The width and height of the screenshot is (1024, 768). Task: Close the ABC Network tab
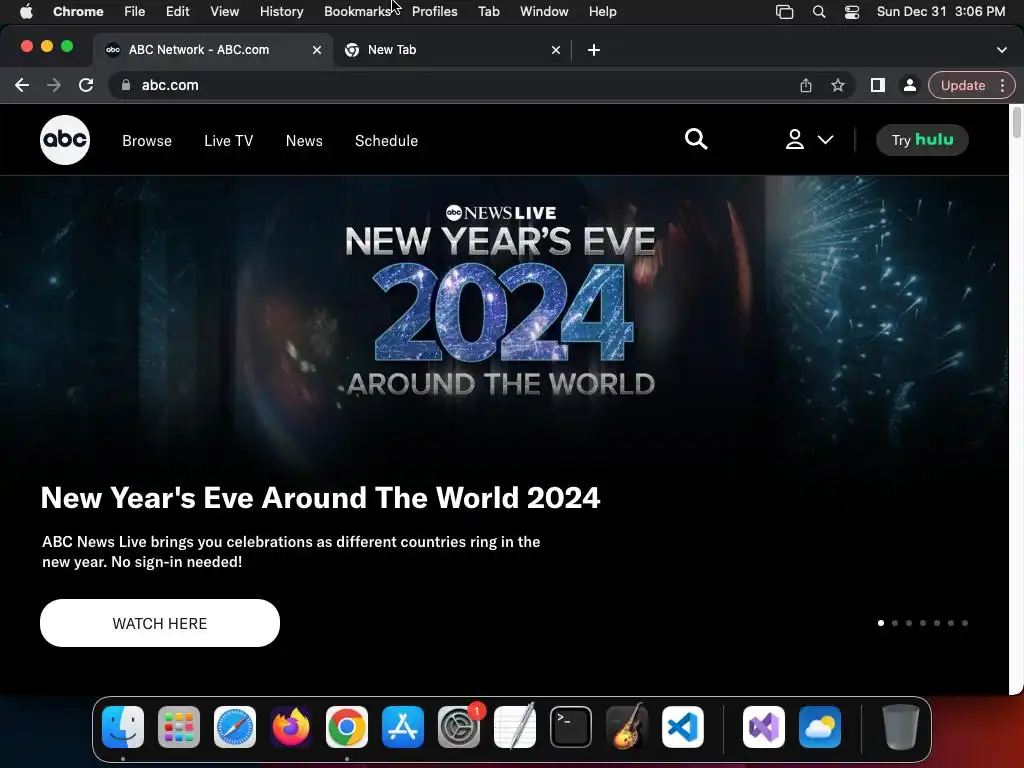pos(317,50)
